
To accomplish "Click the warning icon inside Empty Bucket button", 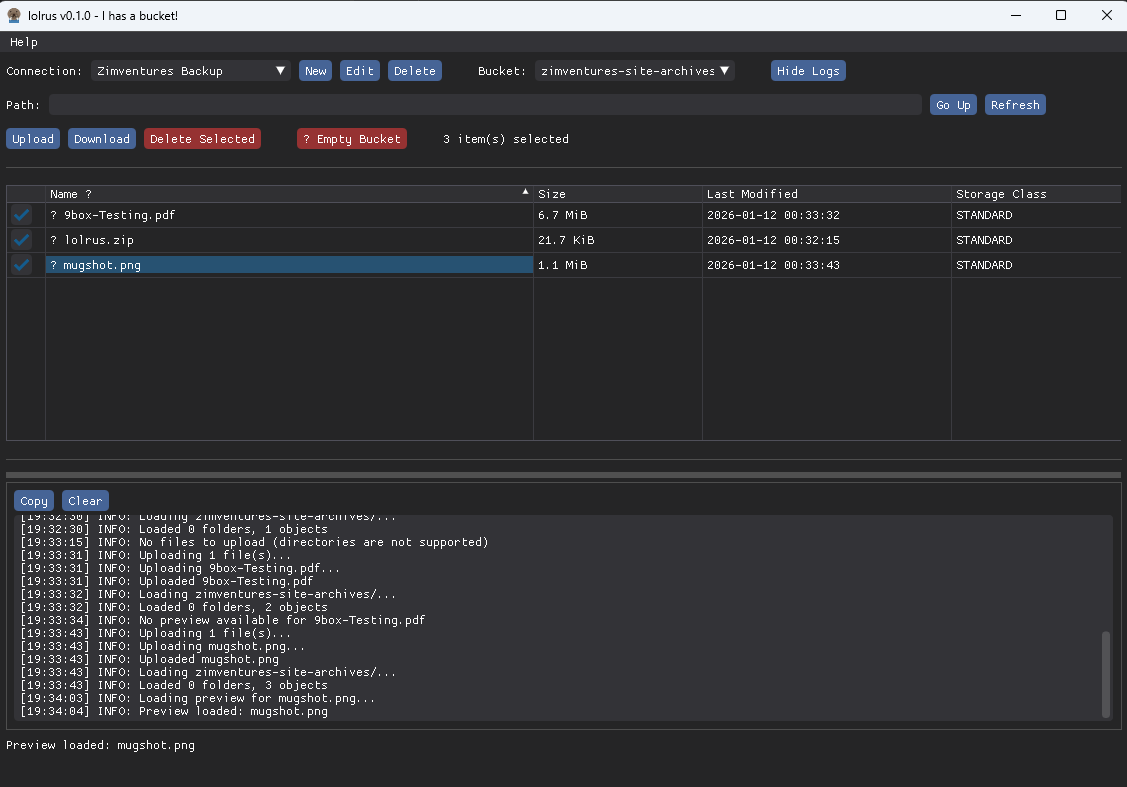I will pos(306,138).
